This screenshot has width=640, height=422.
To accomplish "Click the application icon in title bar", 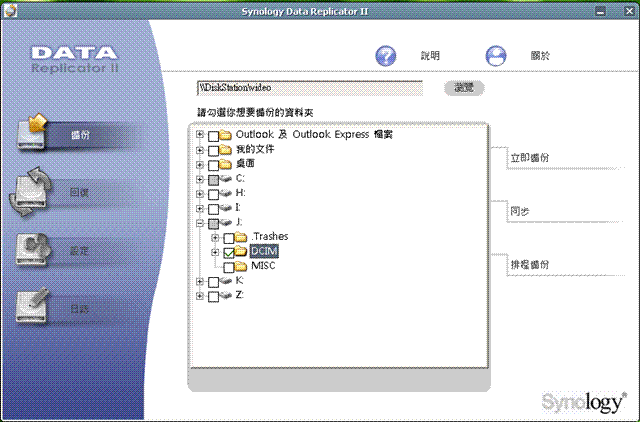I will click(x=10, y=11).
